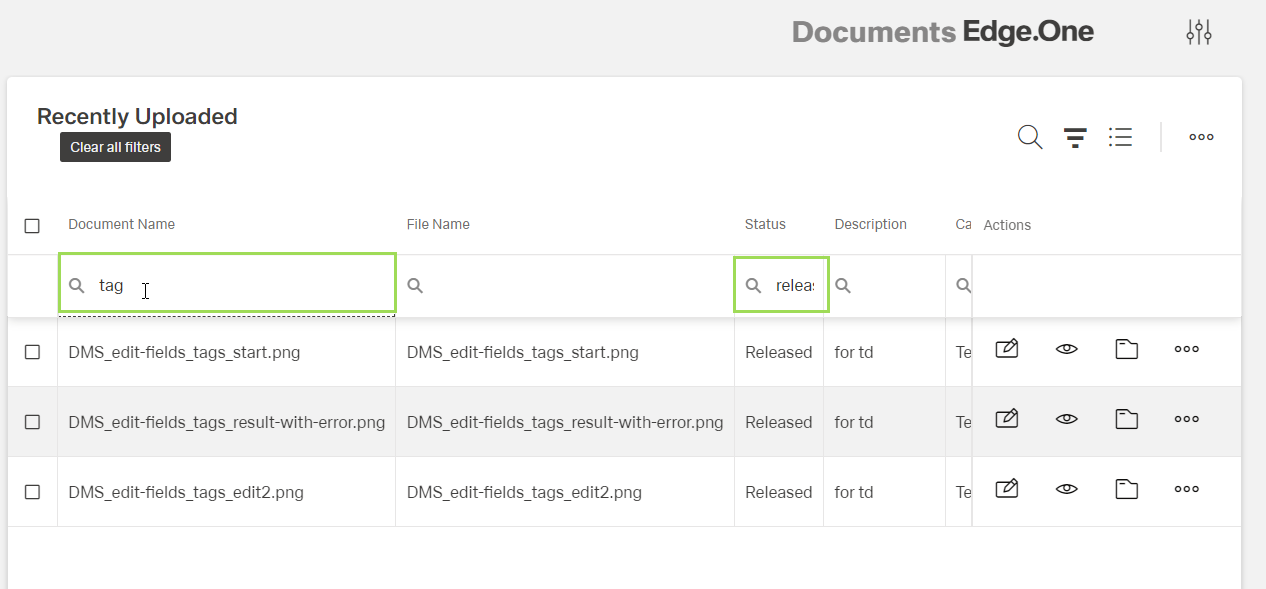This screenshot has height=589, width=1266.
Task: Sort by Document Name column header
Action: coord(121,224)
